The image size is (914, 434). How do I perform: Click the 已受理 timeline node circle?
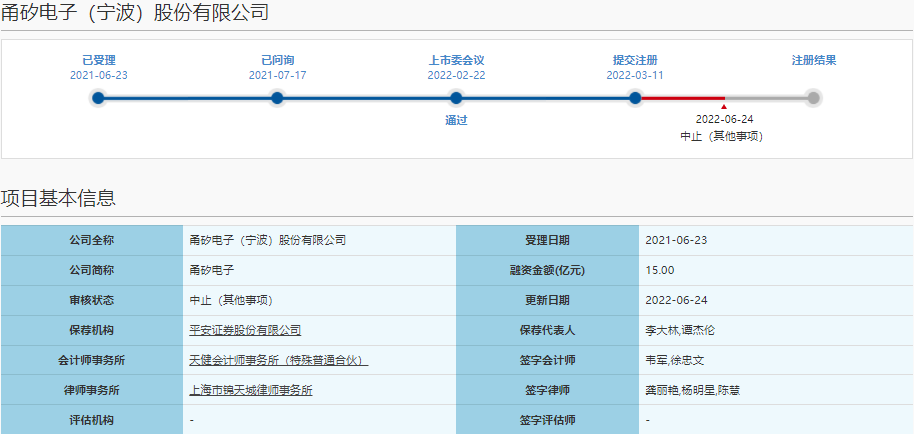(98, 98)
